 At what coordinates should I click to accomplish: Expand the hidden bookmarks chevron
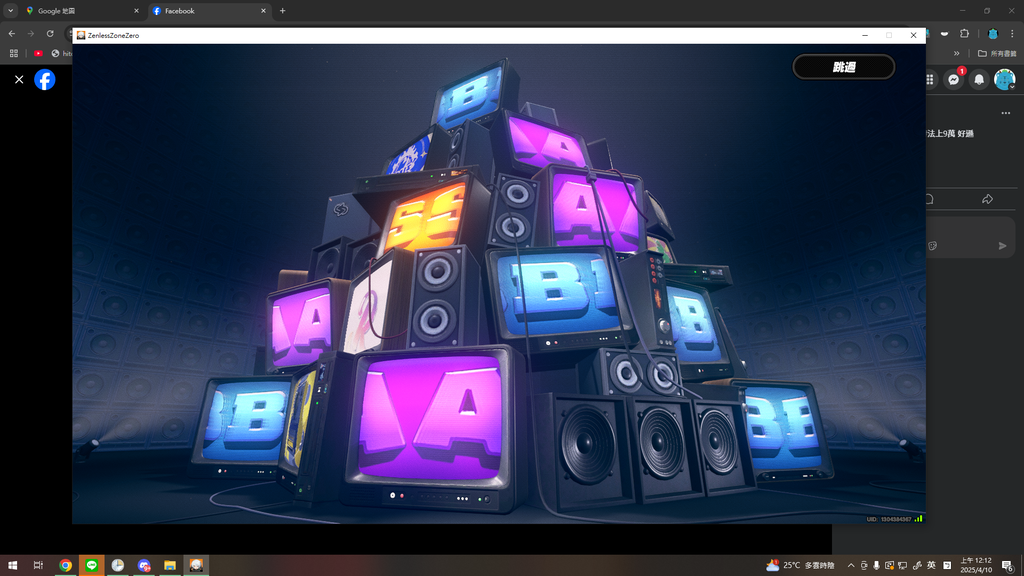[957, 54]
